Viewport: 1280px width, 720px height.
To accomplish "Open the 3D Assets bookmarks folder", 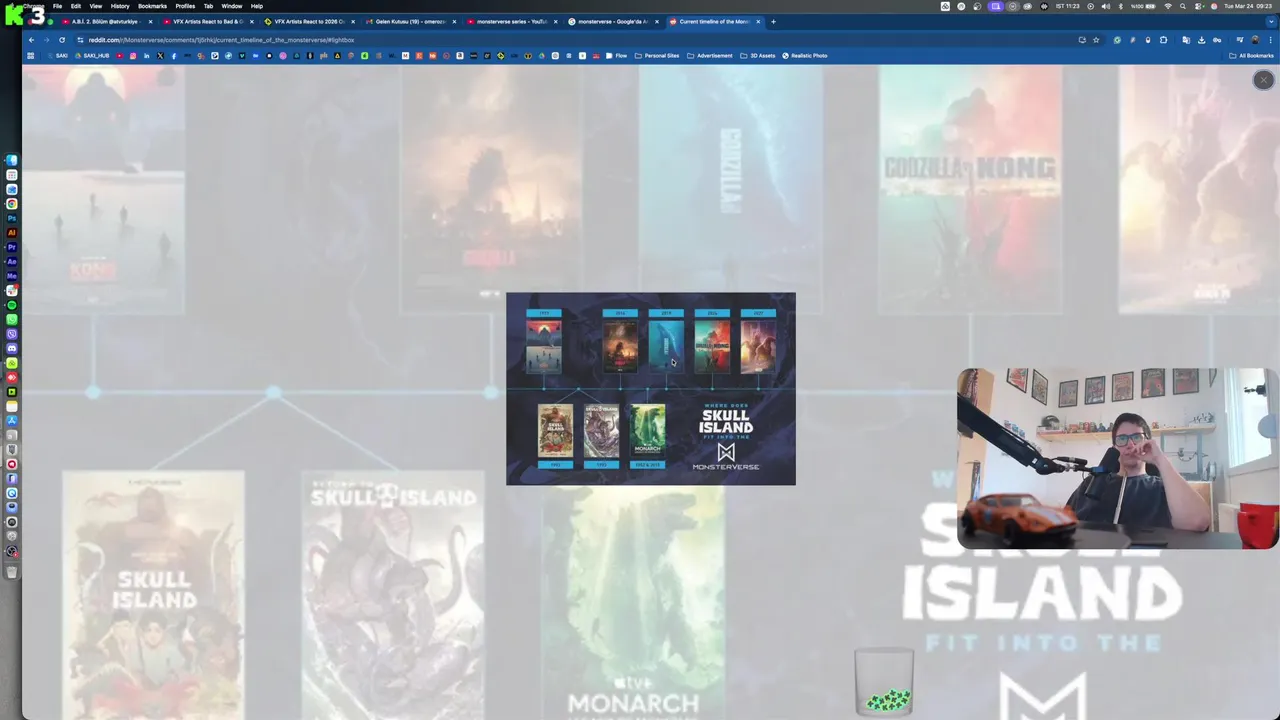I will (758, 56).
